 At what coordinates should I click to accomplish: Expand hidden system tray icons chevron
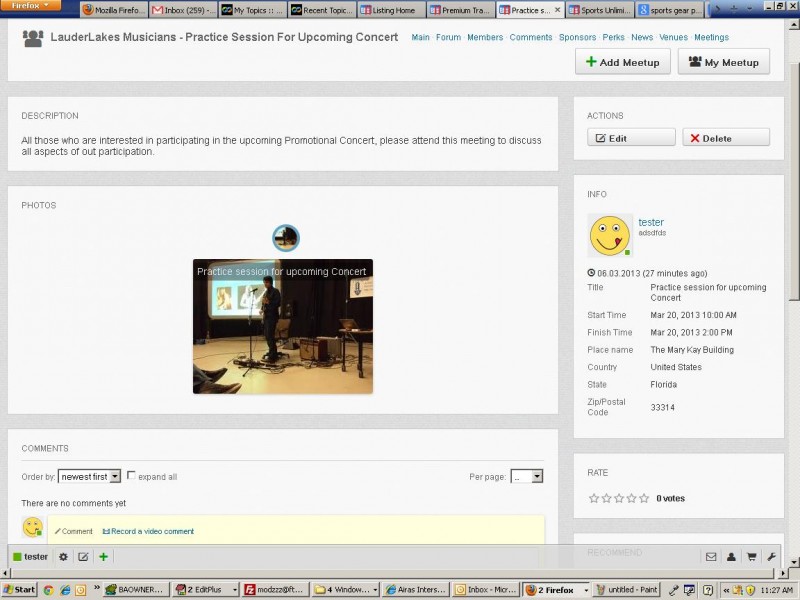point(726,590)
